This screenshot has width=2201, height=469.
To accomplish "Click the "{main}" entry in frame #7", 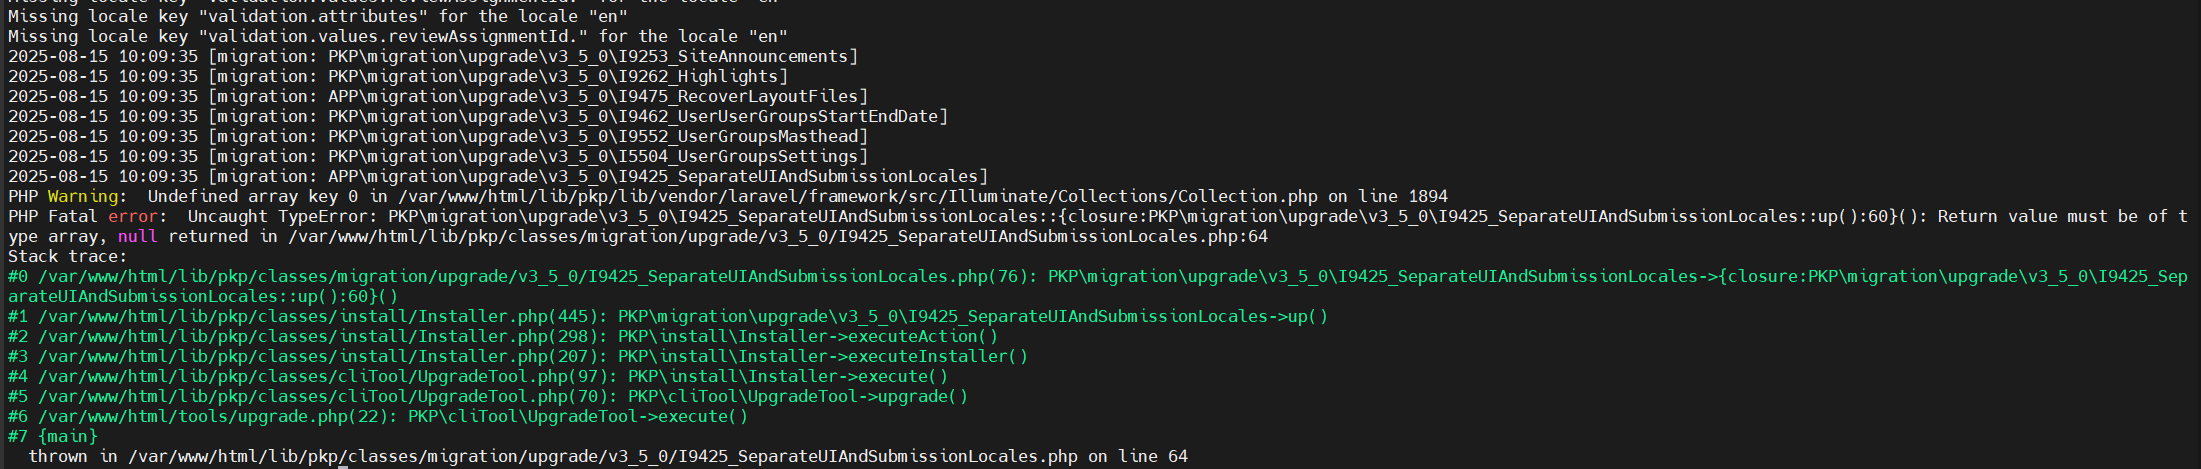I will coord(68,436).
